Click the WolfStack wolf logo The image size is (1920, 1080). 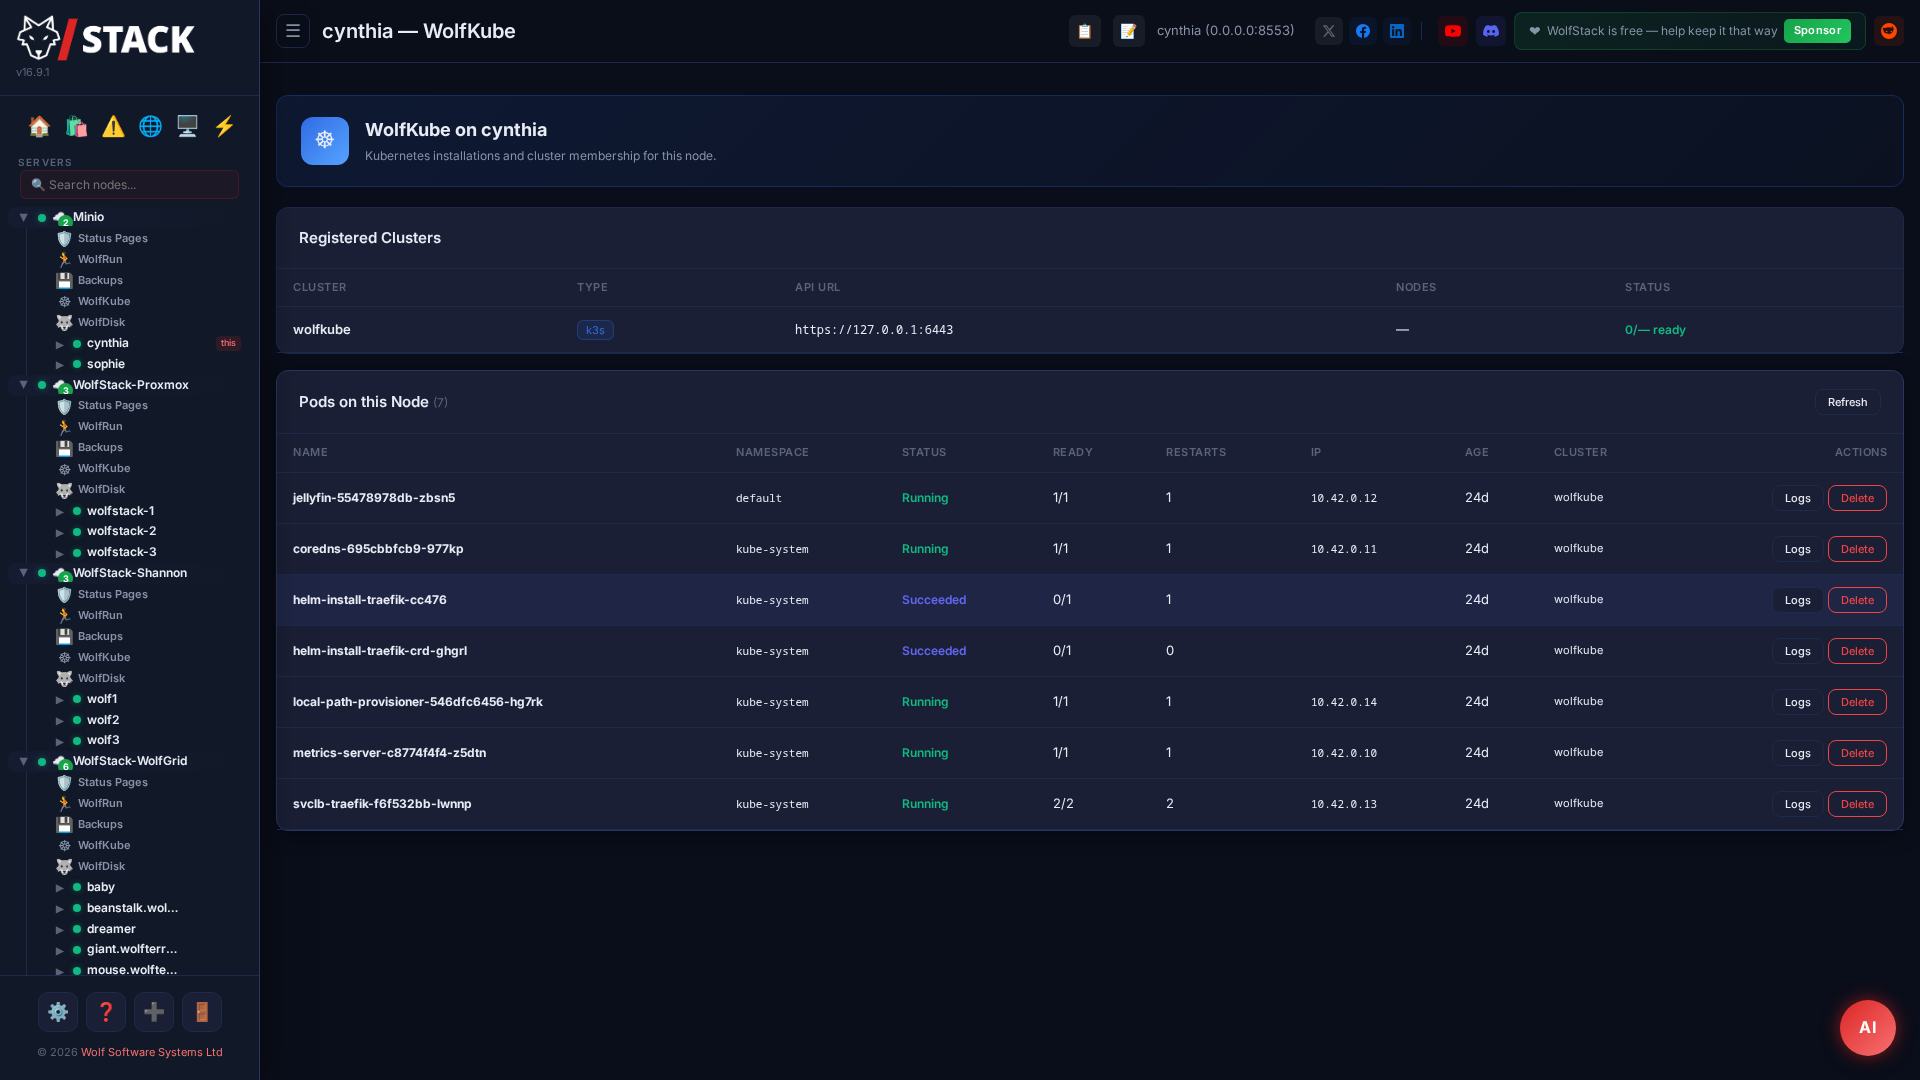[x=106, y=38]
